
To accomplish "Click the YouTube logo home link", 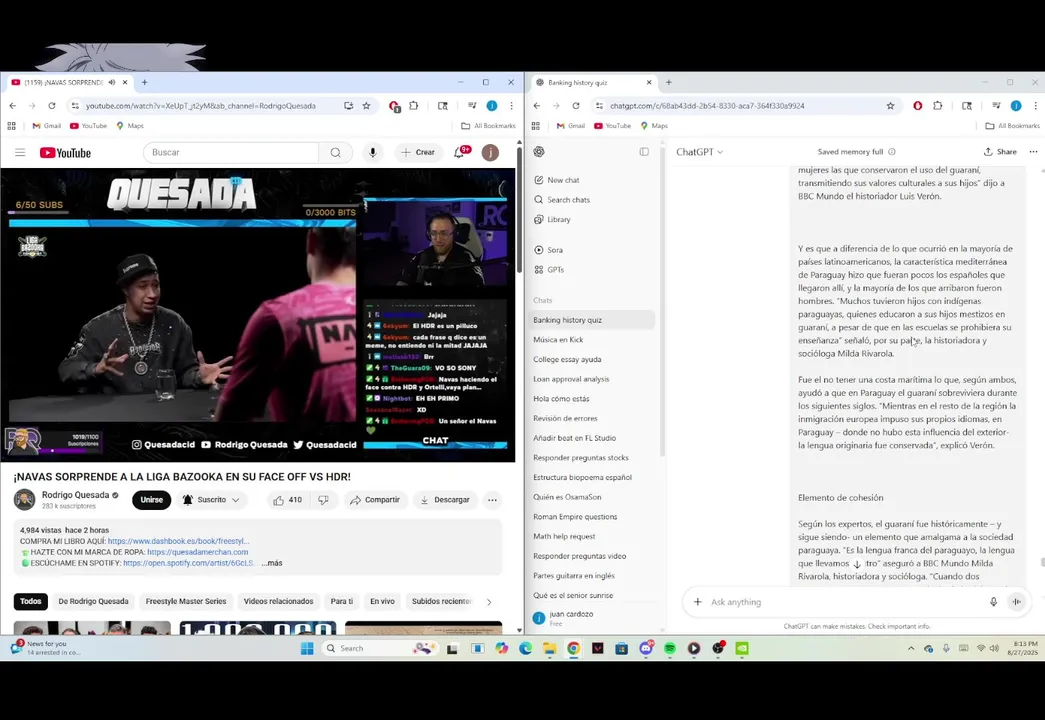I will click(x=65, y=153).
